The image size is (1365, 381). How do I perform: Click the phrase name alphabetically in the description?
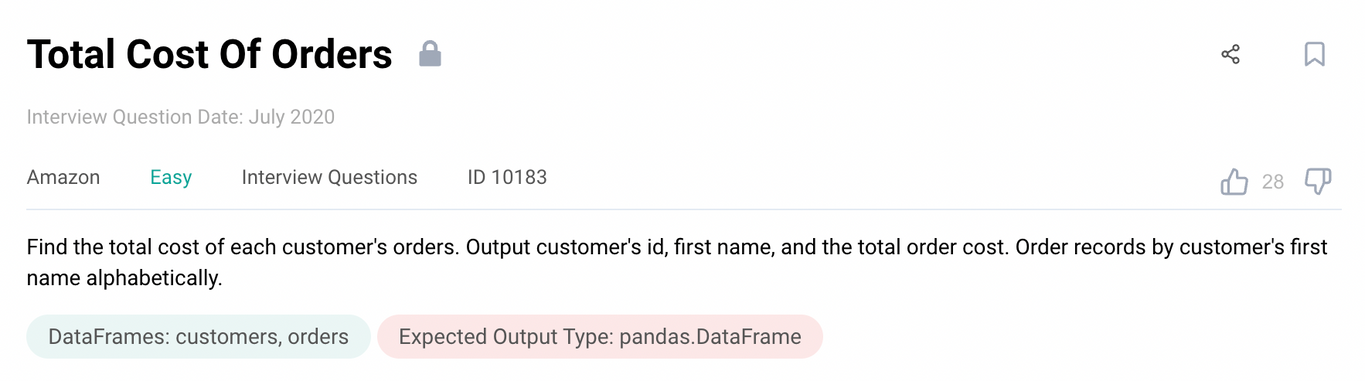pyautogui.click(x=124, y=278)
